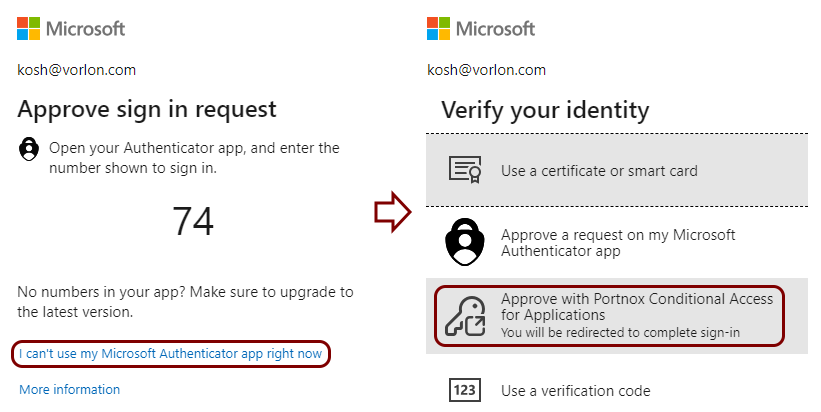
Task: Select Use a certificate or smart card
Action: [x=617, y=170]
